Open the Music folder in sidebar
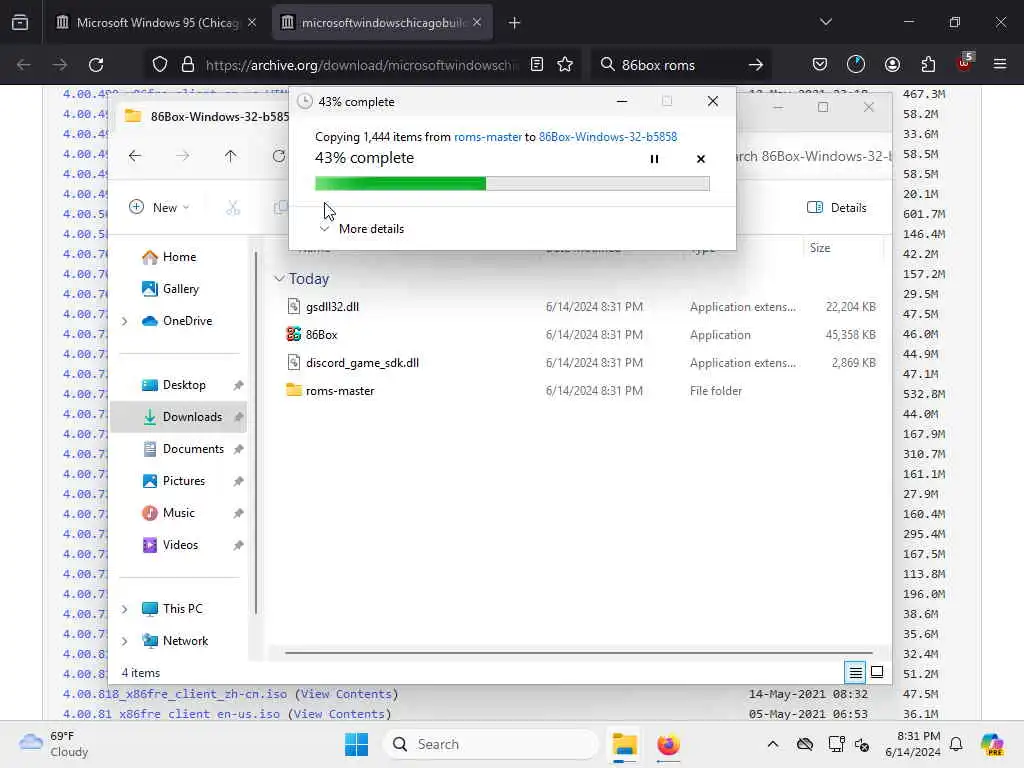Screen dimensions: 1024x768 pos(180,513)
